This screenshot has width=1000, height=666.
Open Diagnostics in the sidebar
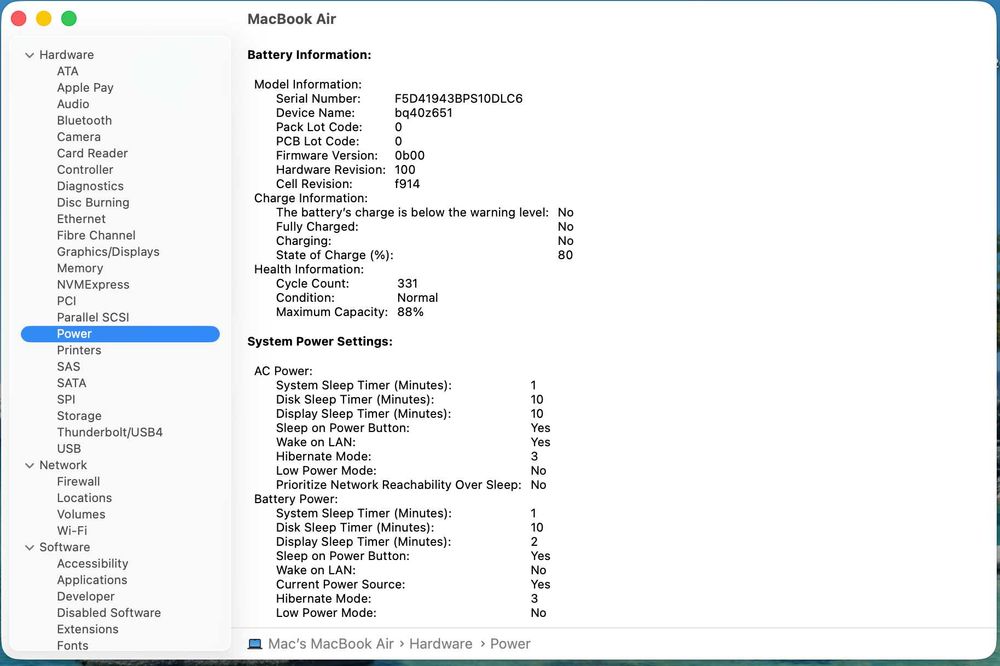pyautogui.click(x=90, y=186)
